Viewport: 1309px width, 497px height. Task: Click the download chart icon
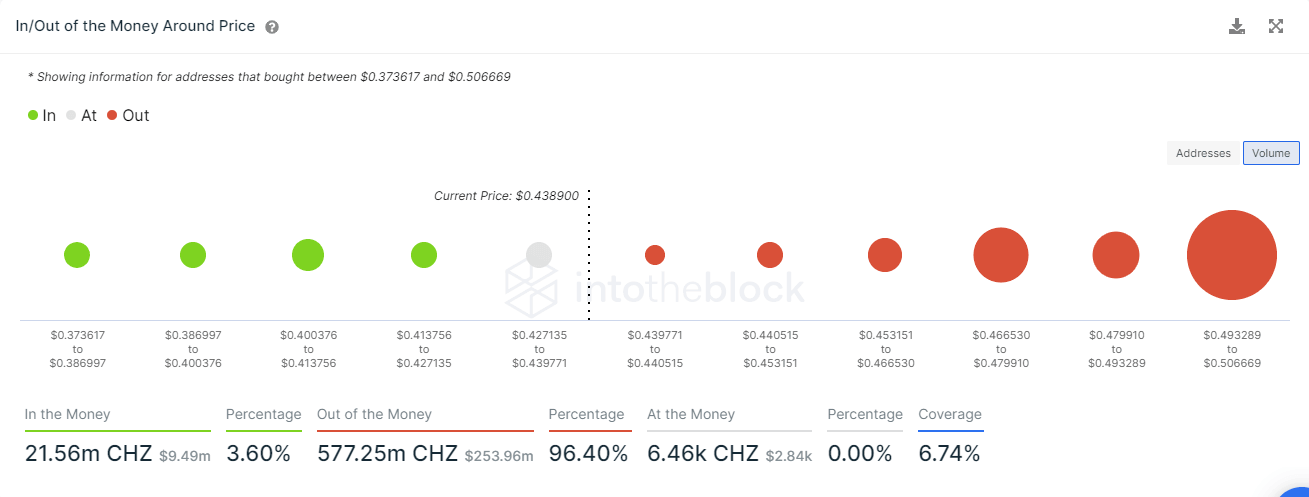(1237, 26)
